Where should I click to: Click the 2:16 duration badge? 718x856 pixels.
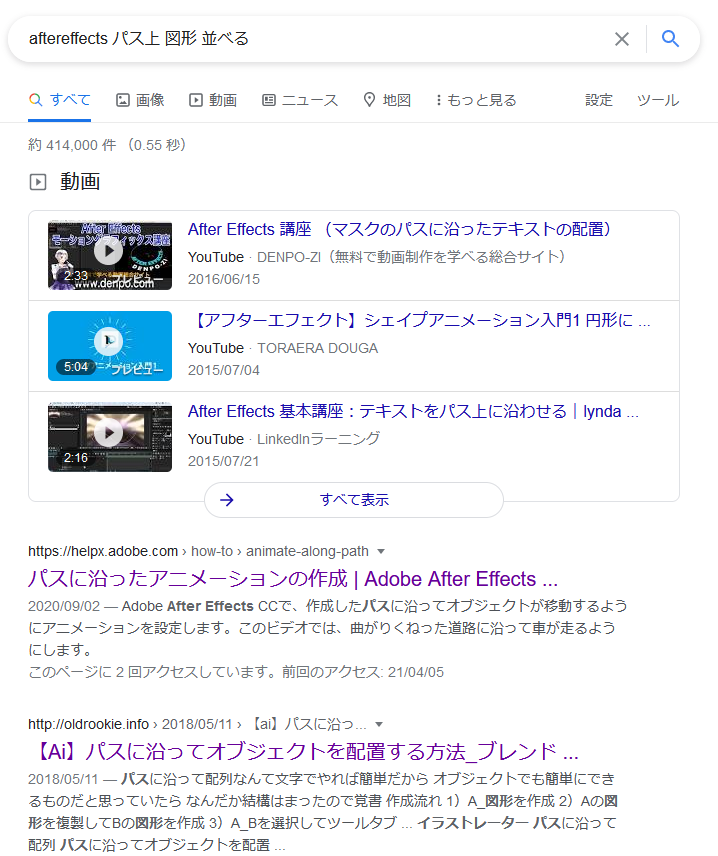[x=75, y=457]
